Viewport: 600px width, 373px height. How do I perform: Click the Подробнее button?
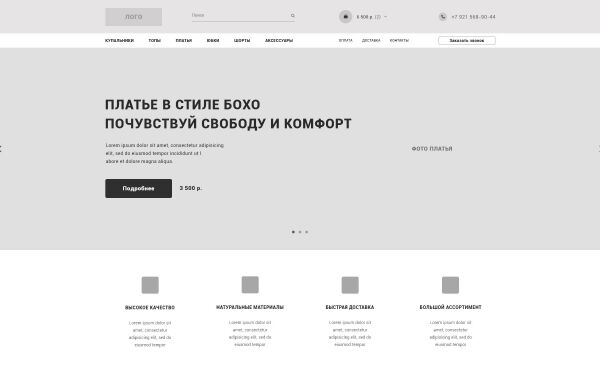click(139, 188)
